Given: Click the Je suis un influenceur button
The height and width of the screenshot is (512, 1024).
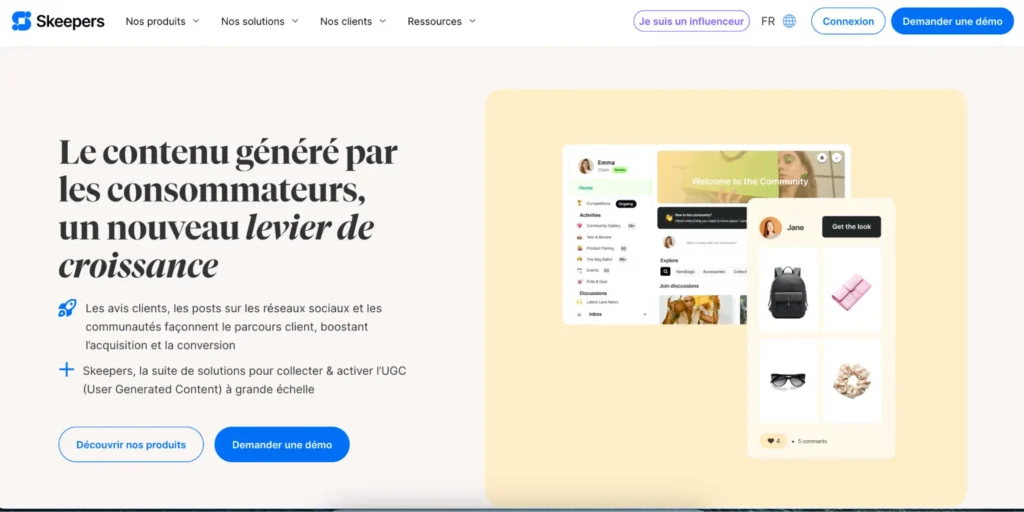Looking at the screenshot, I should click(x=691, y=21).
